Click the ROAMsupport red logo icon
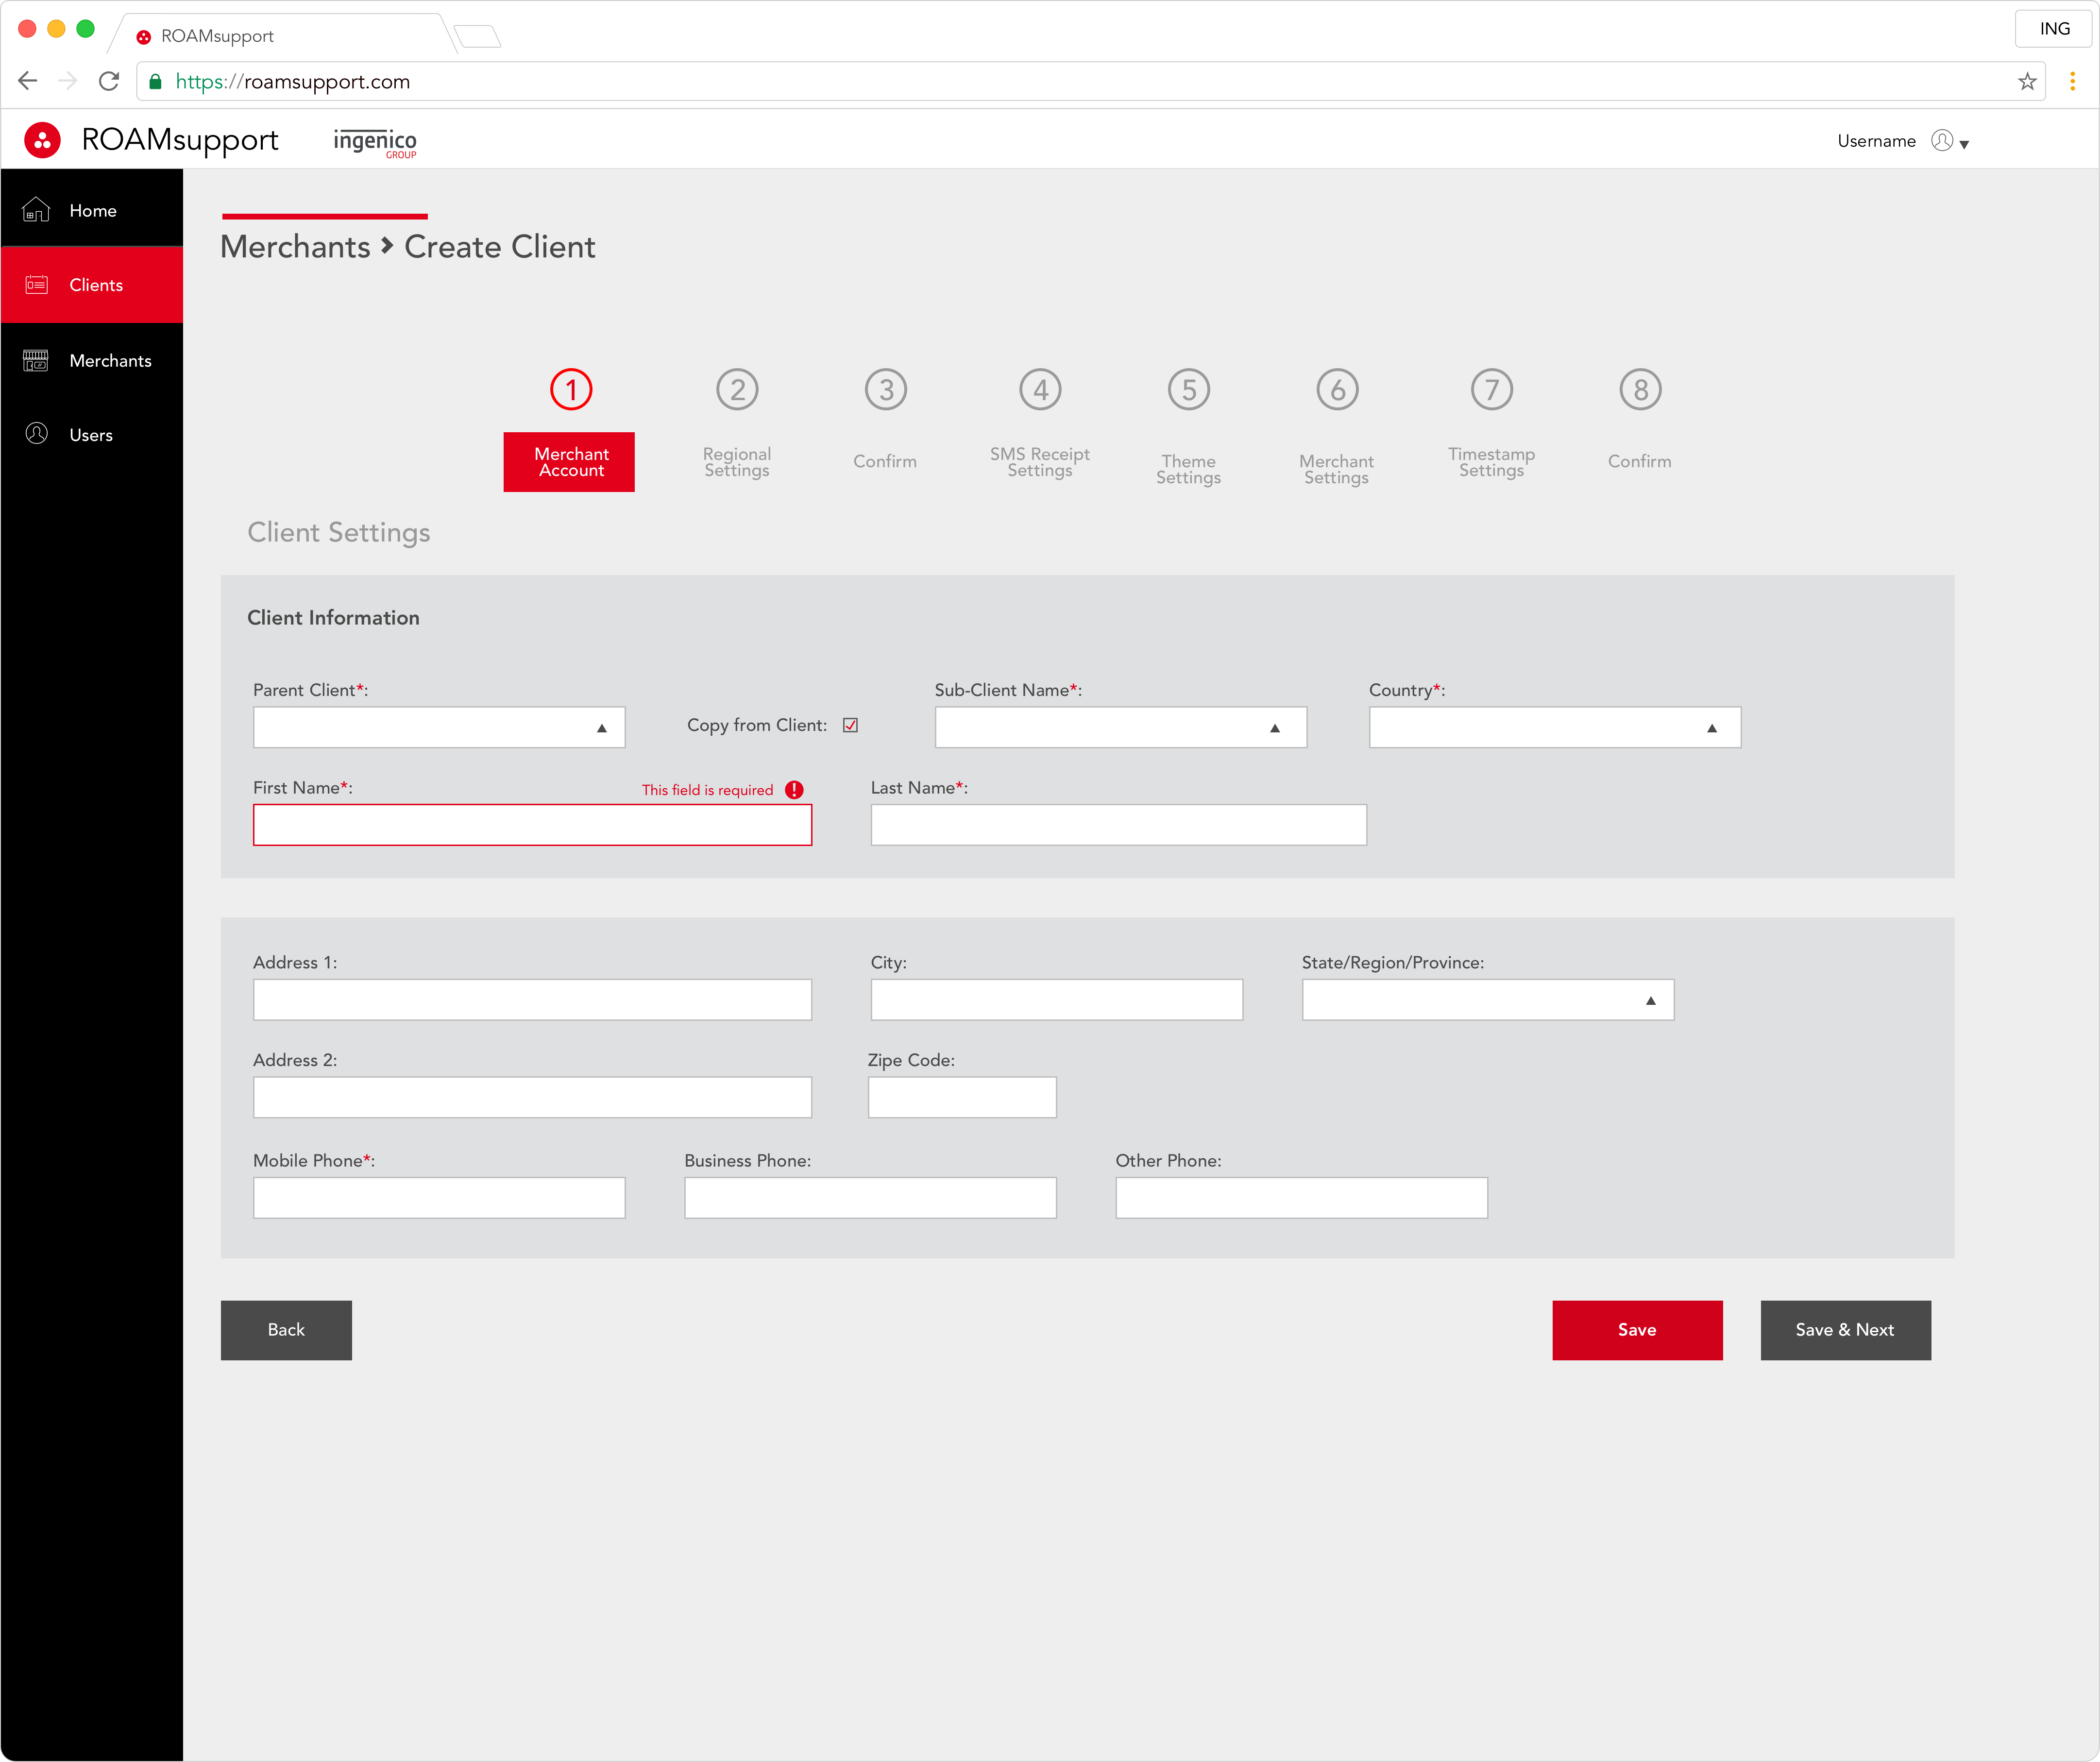Image resolution: width=2100 pixels, height=1762 pixels. tap(42, 141)
